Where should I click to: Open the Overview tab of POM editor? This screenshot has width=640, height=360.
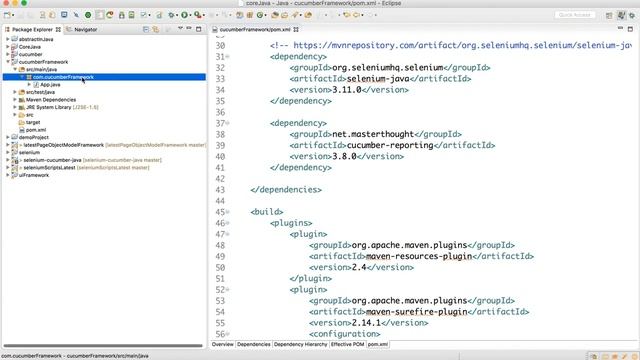[x=222, y=344]
